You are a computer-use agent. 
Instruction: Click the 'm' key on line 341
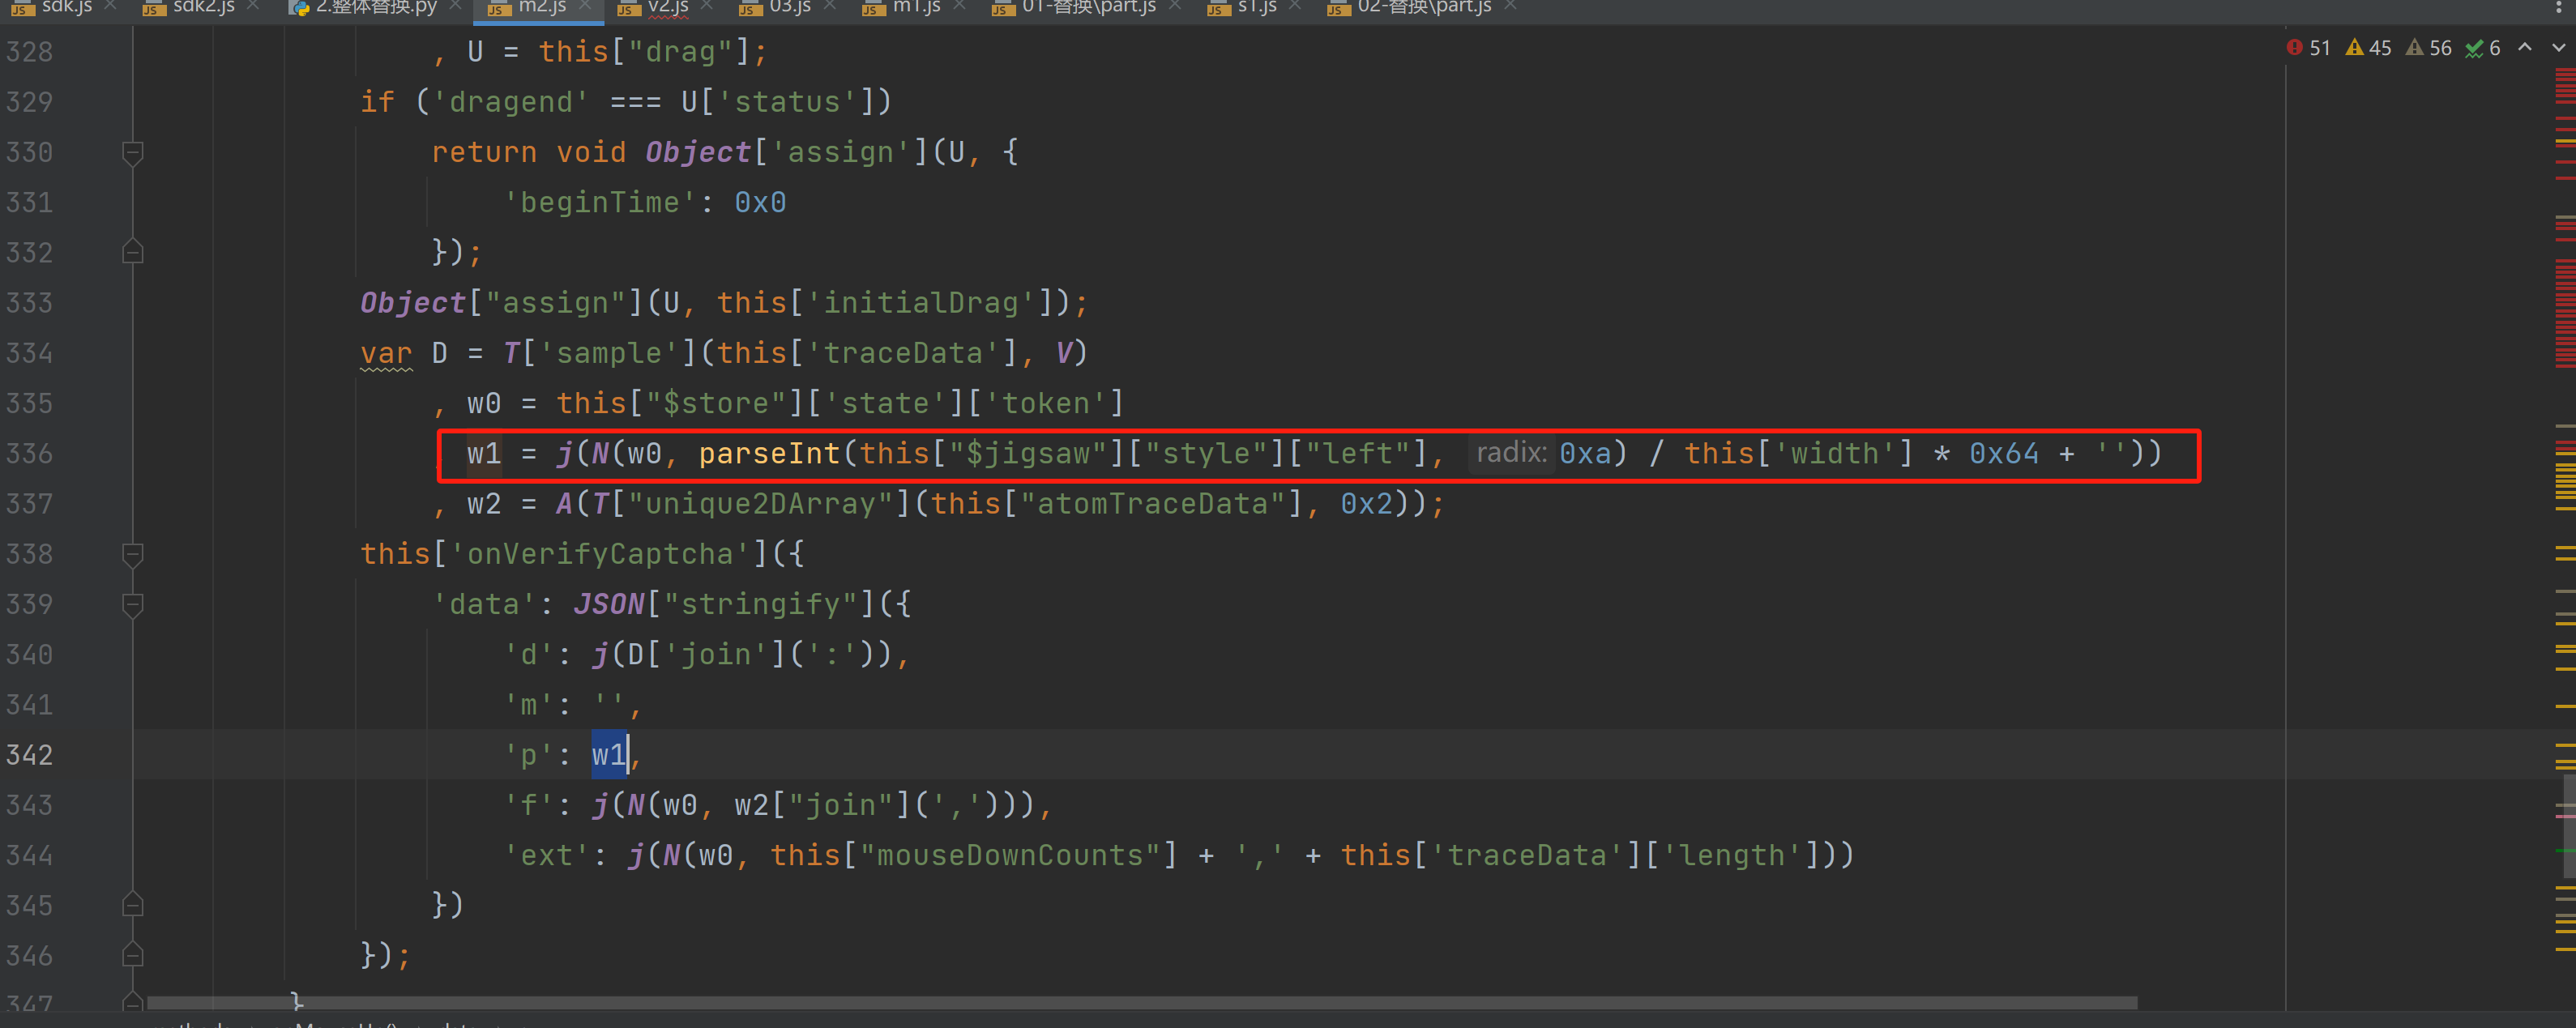(529, 705)
